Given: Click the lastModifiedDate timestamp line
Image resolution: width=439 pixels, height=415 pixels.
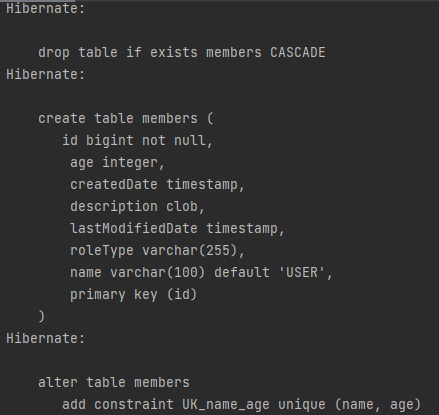Looking at the screenshot, I should coord(177,229).
